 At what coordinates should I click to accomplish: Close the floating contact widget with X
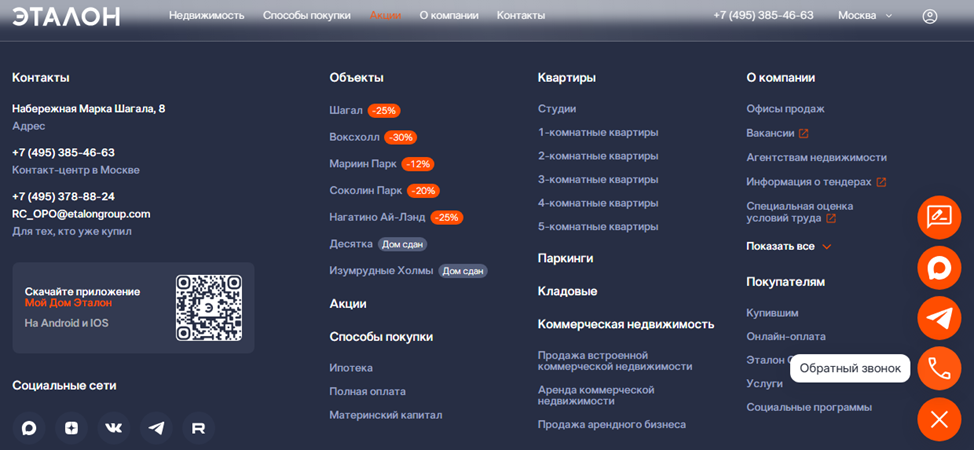pyautogui.click(x=939, y=419)
